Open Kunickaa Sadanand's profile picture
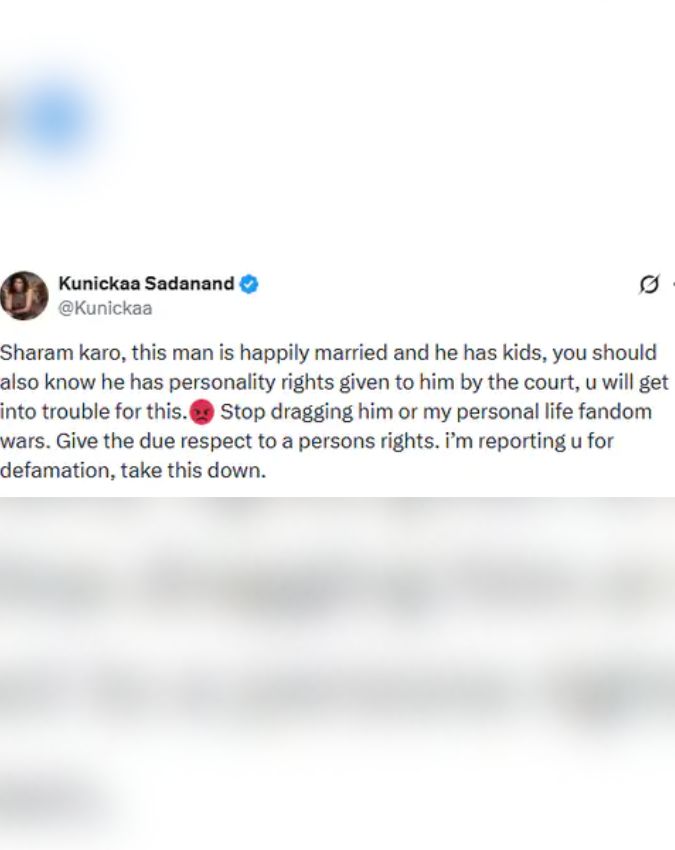This screenshot has height=850, width=675. click(24, 295)
